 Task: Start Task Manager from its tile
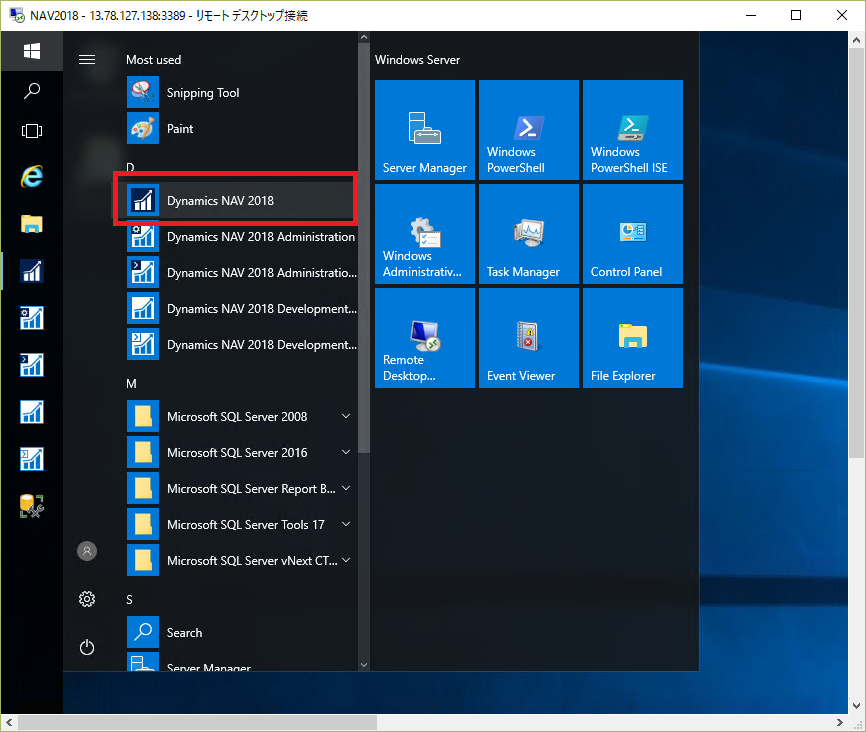[x=529, y=234]
